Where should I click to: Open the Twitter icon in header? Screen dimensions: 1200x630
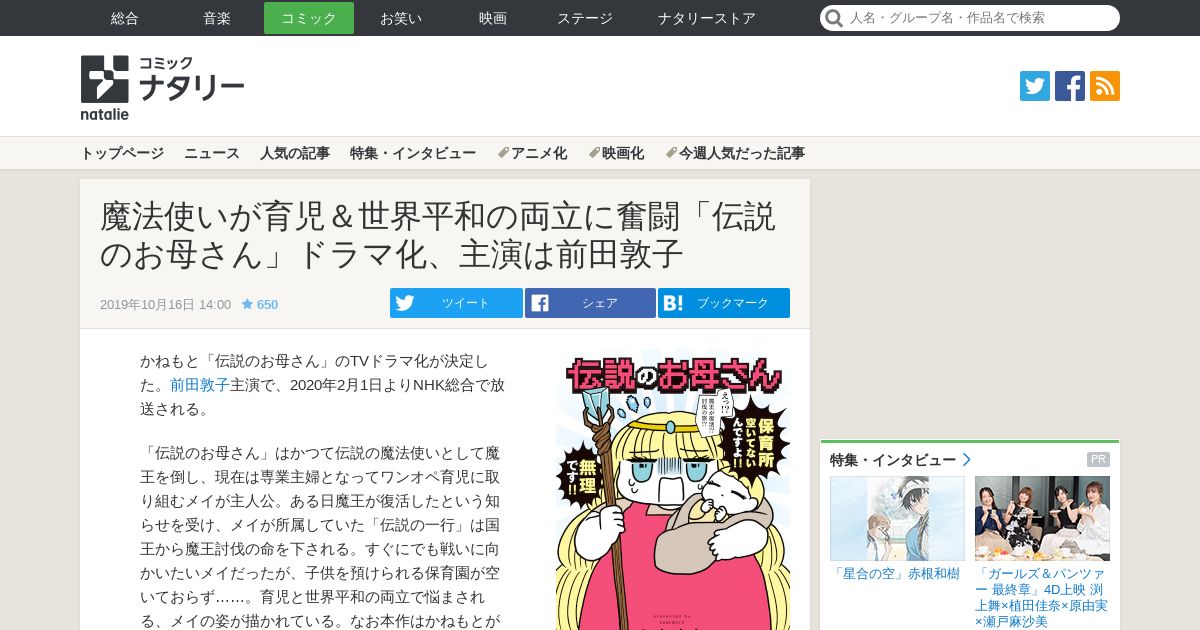(1035, 86)
